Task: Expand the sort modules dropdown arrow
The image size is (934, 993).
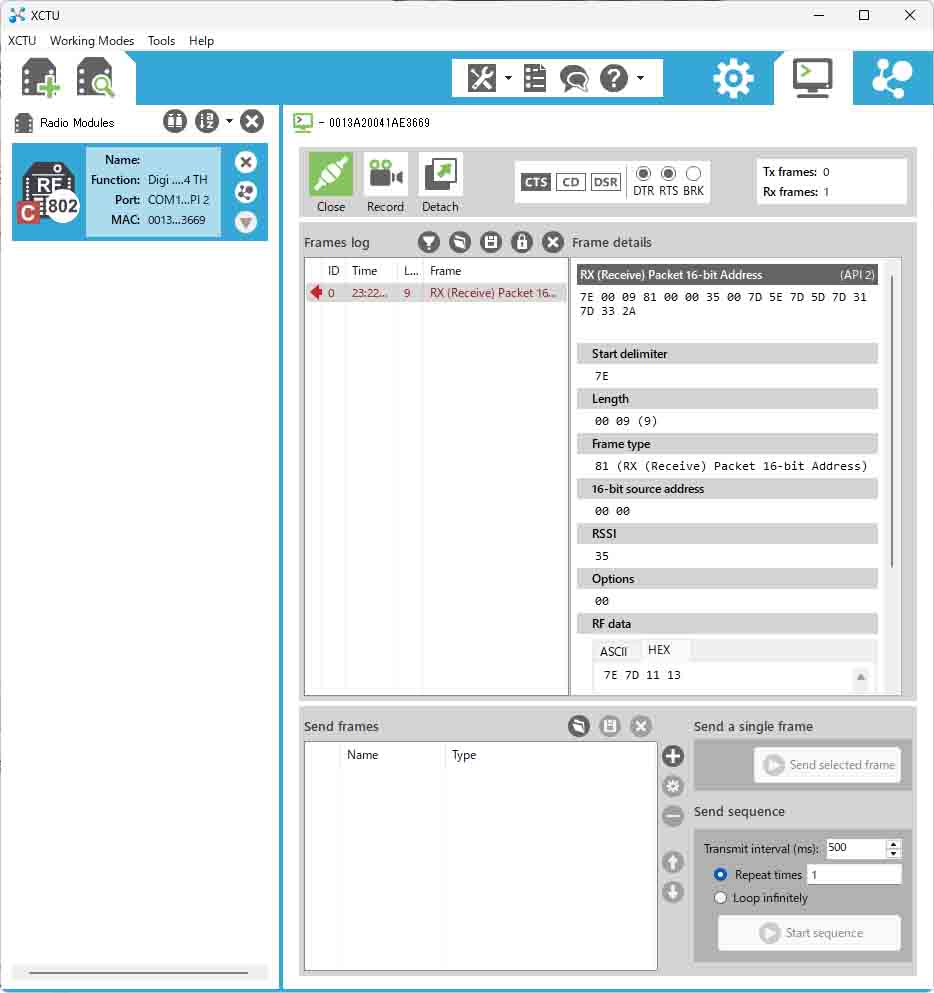Action: (229, 121)
